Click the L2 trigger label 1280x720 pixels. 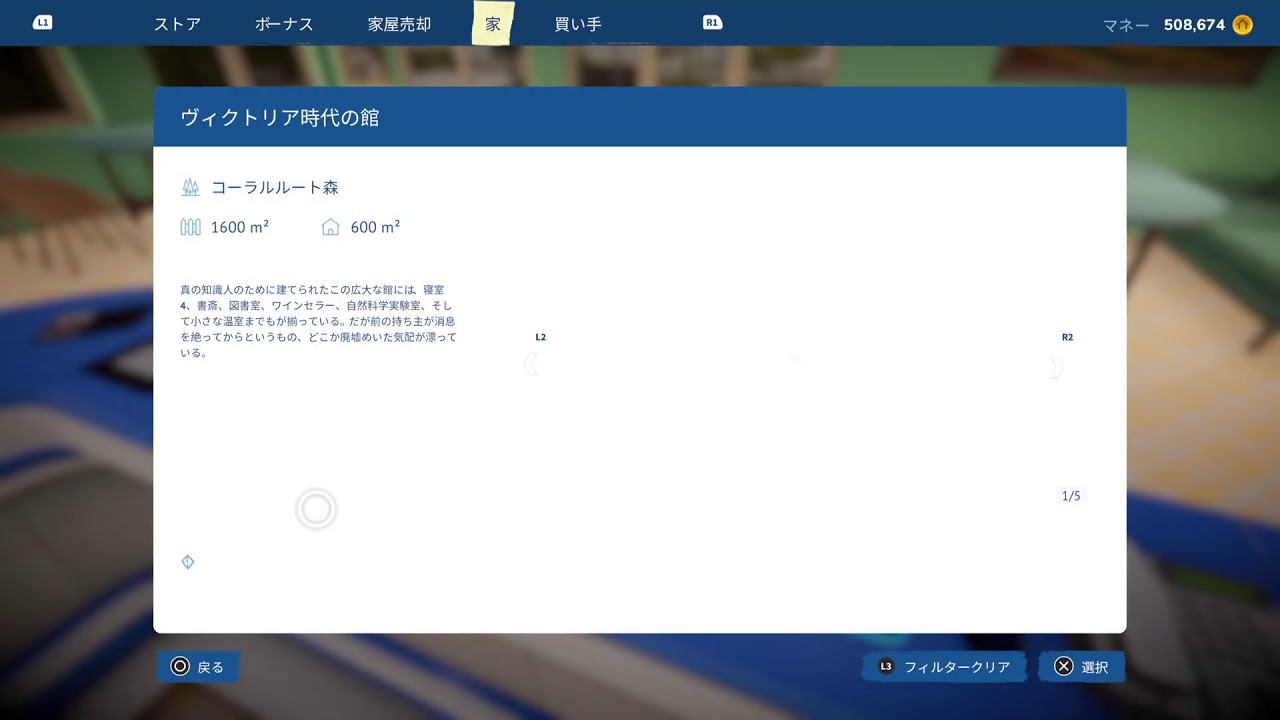pyautogui.click(x=541, y=337)
